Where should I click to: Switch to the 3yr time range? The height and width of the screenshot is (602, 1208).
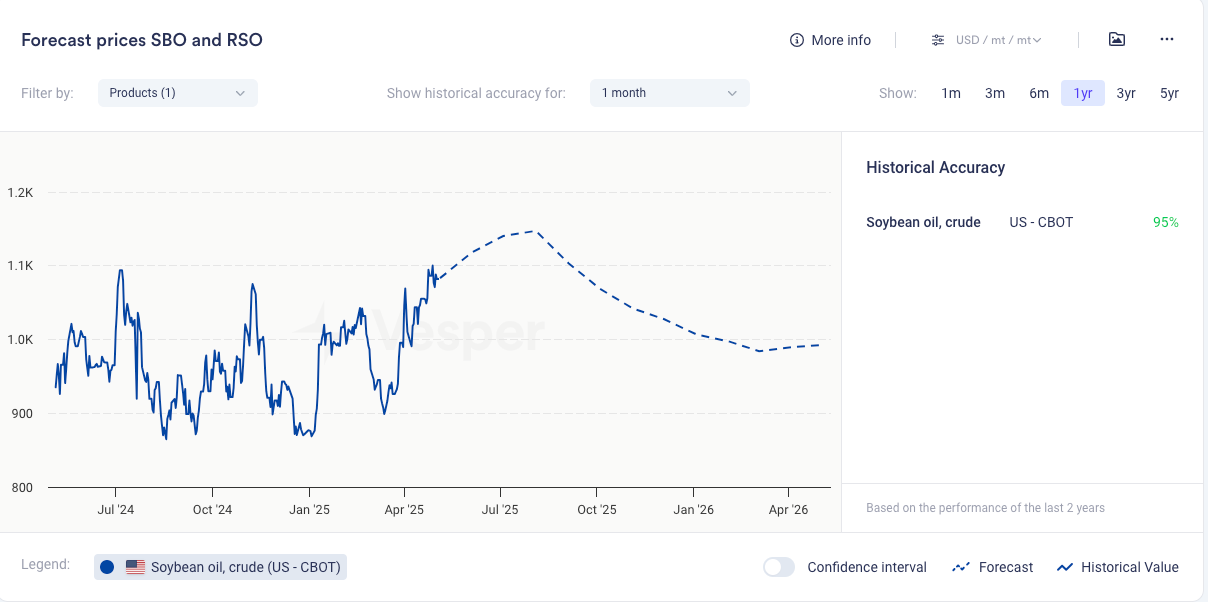1126,93
